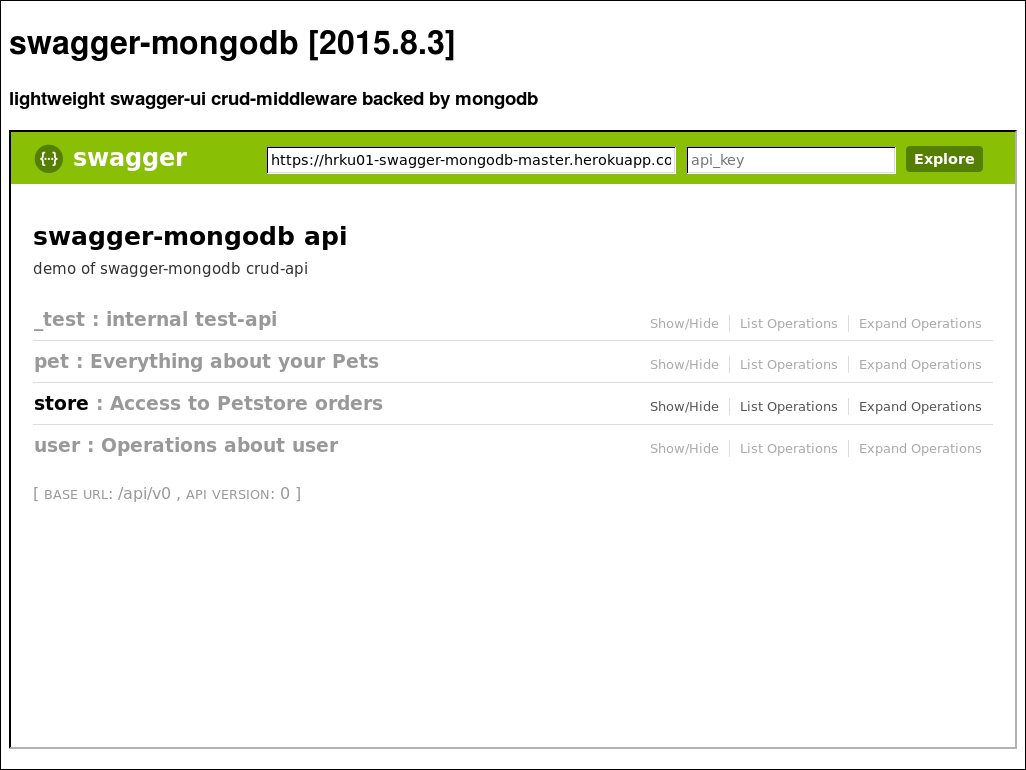Click the 'lightweight swagger-ui crud-middleware' subtitle
Image resolution: width=1026 pixels, height=770 pixels.
point(274,99)
